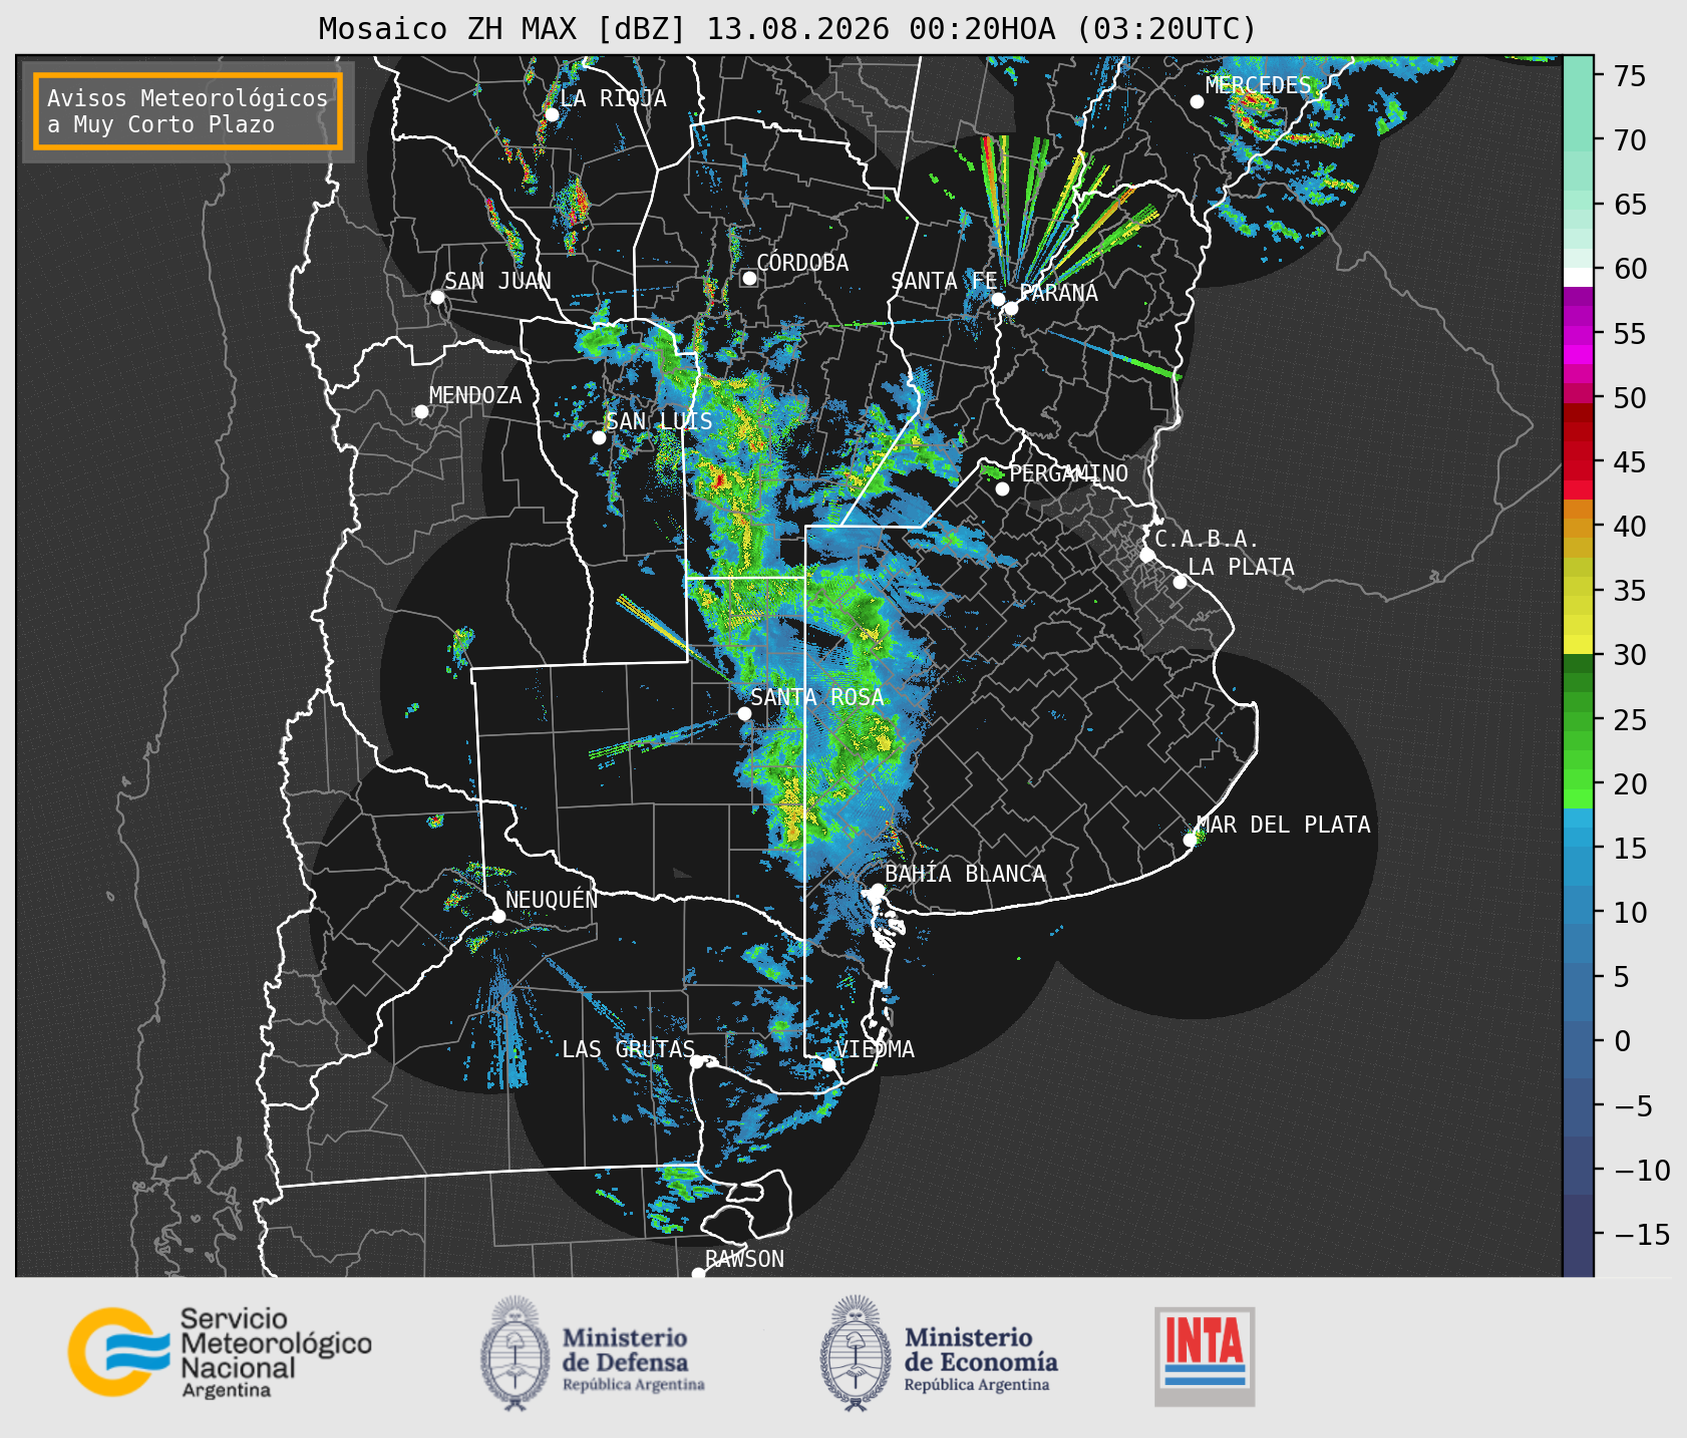
Task: Click the San Luis city label
Action: [x=660, y=421]
